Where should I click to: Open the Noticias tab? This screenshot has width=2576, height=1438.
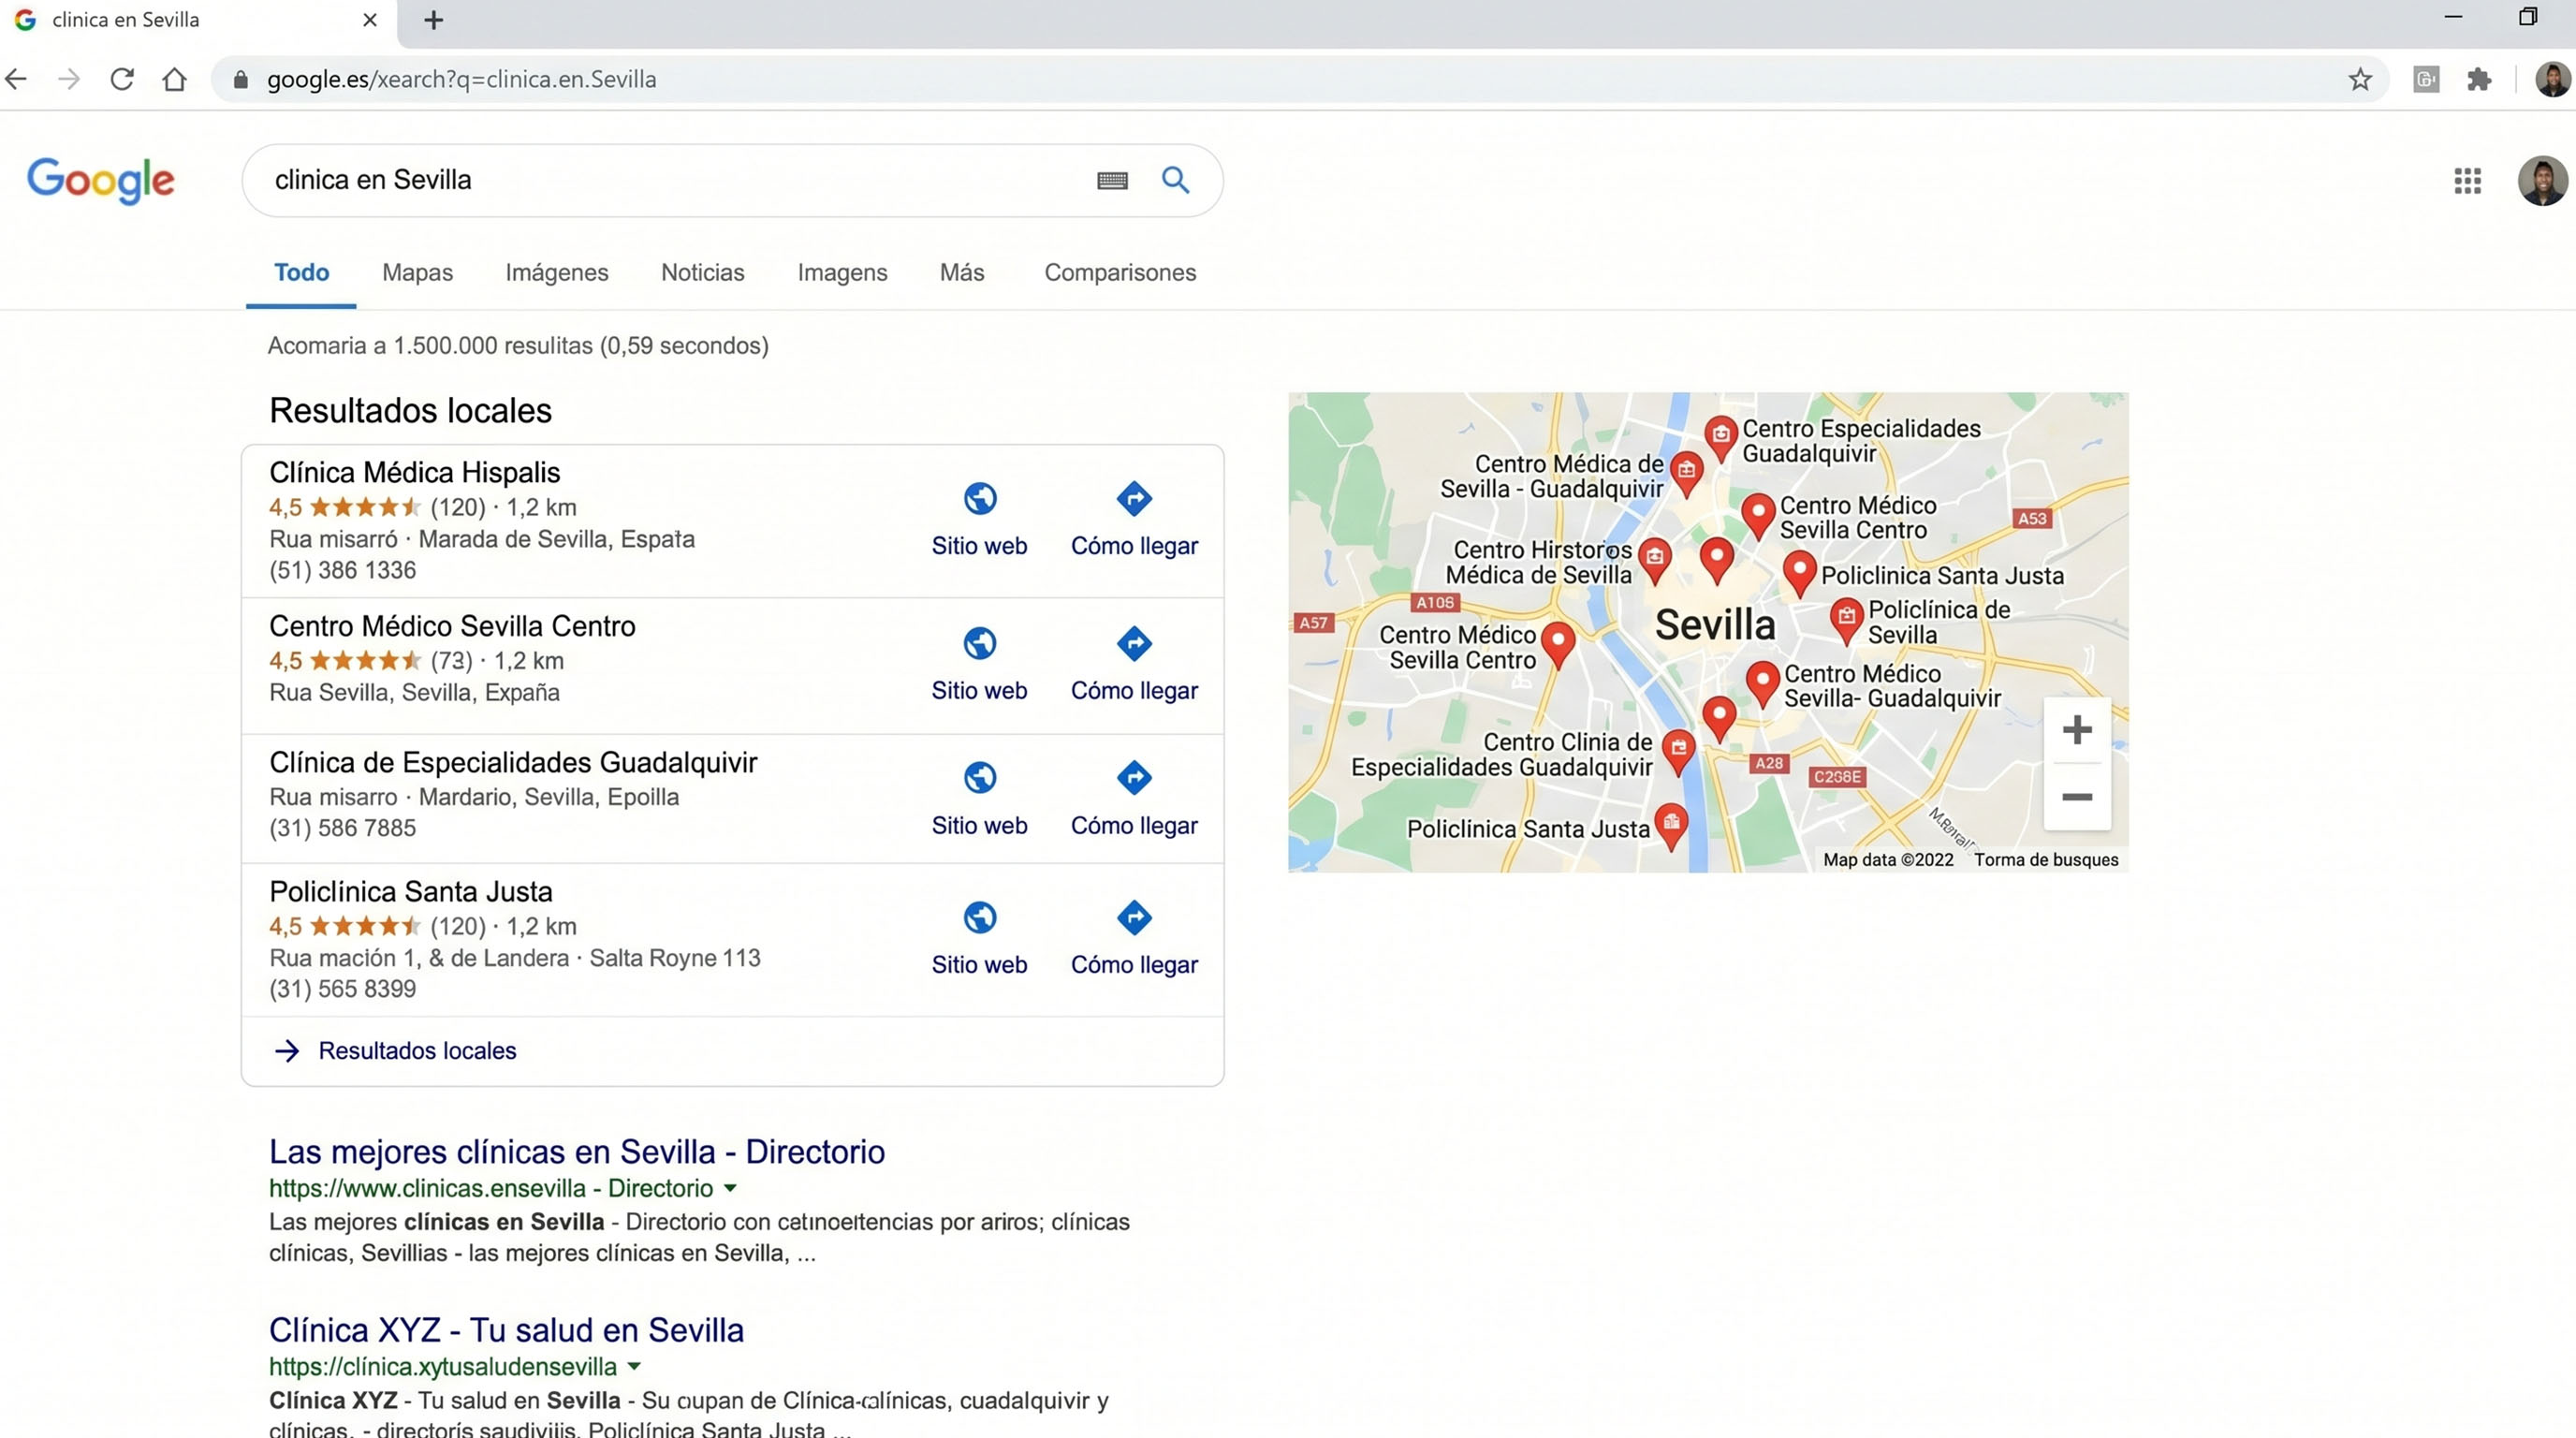click(703, 273)
